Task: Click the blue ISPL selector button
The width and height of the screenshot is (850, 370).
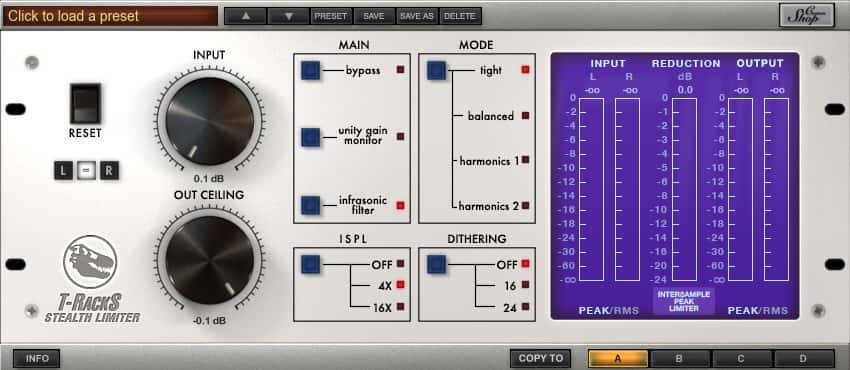Action: pos(311,264)
